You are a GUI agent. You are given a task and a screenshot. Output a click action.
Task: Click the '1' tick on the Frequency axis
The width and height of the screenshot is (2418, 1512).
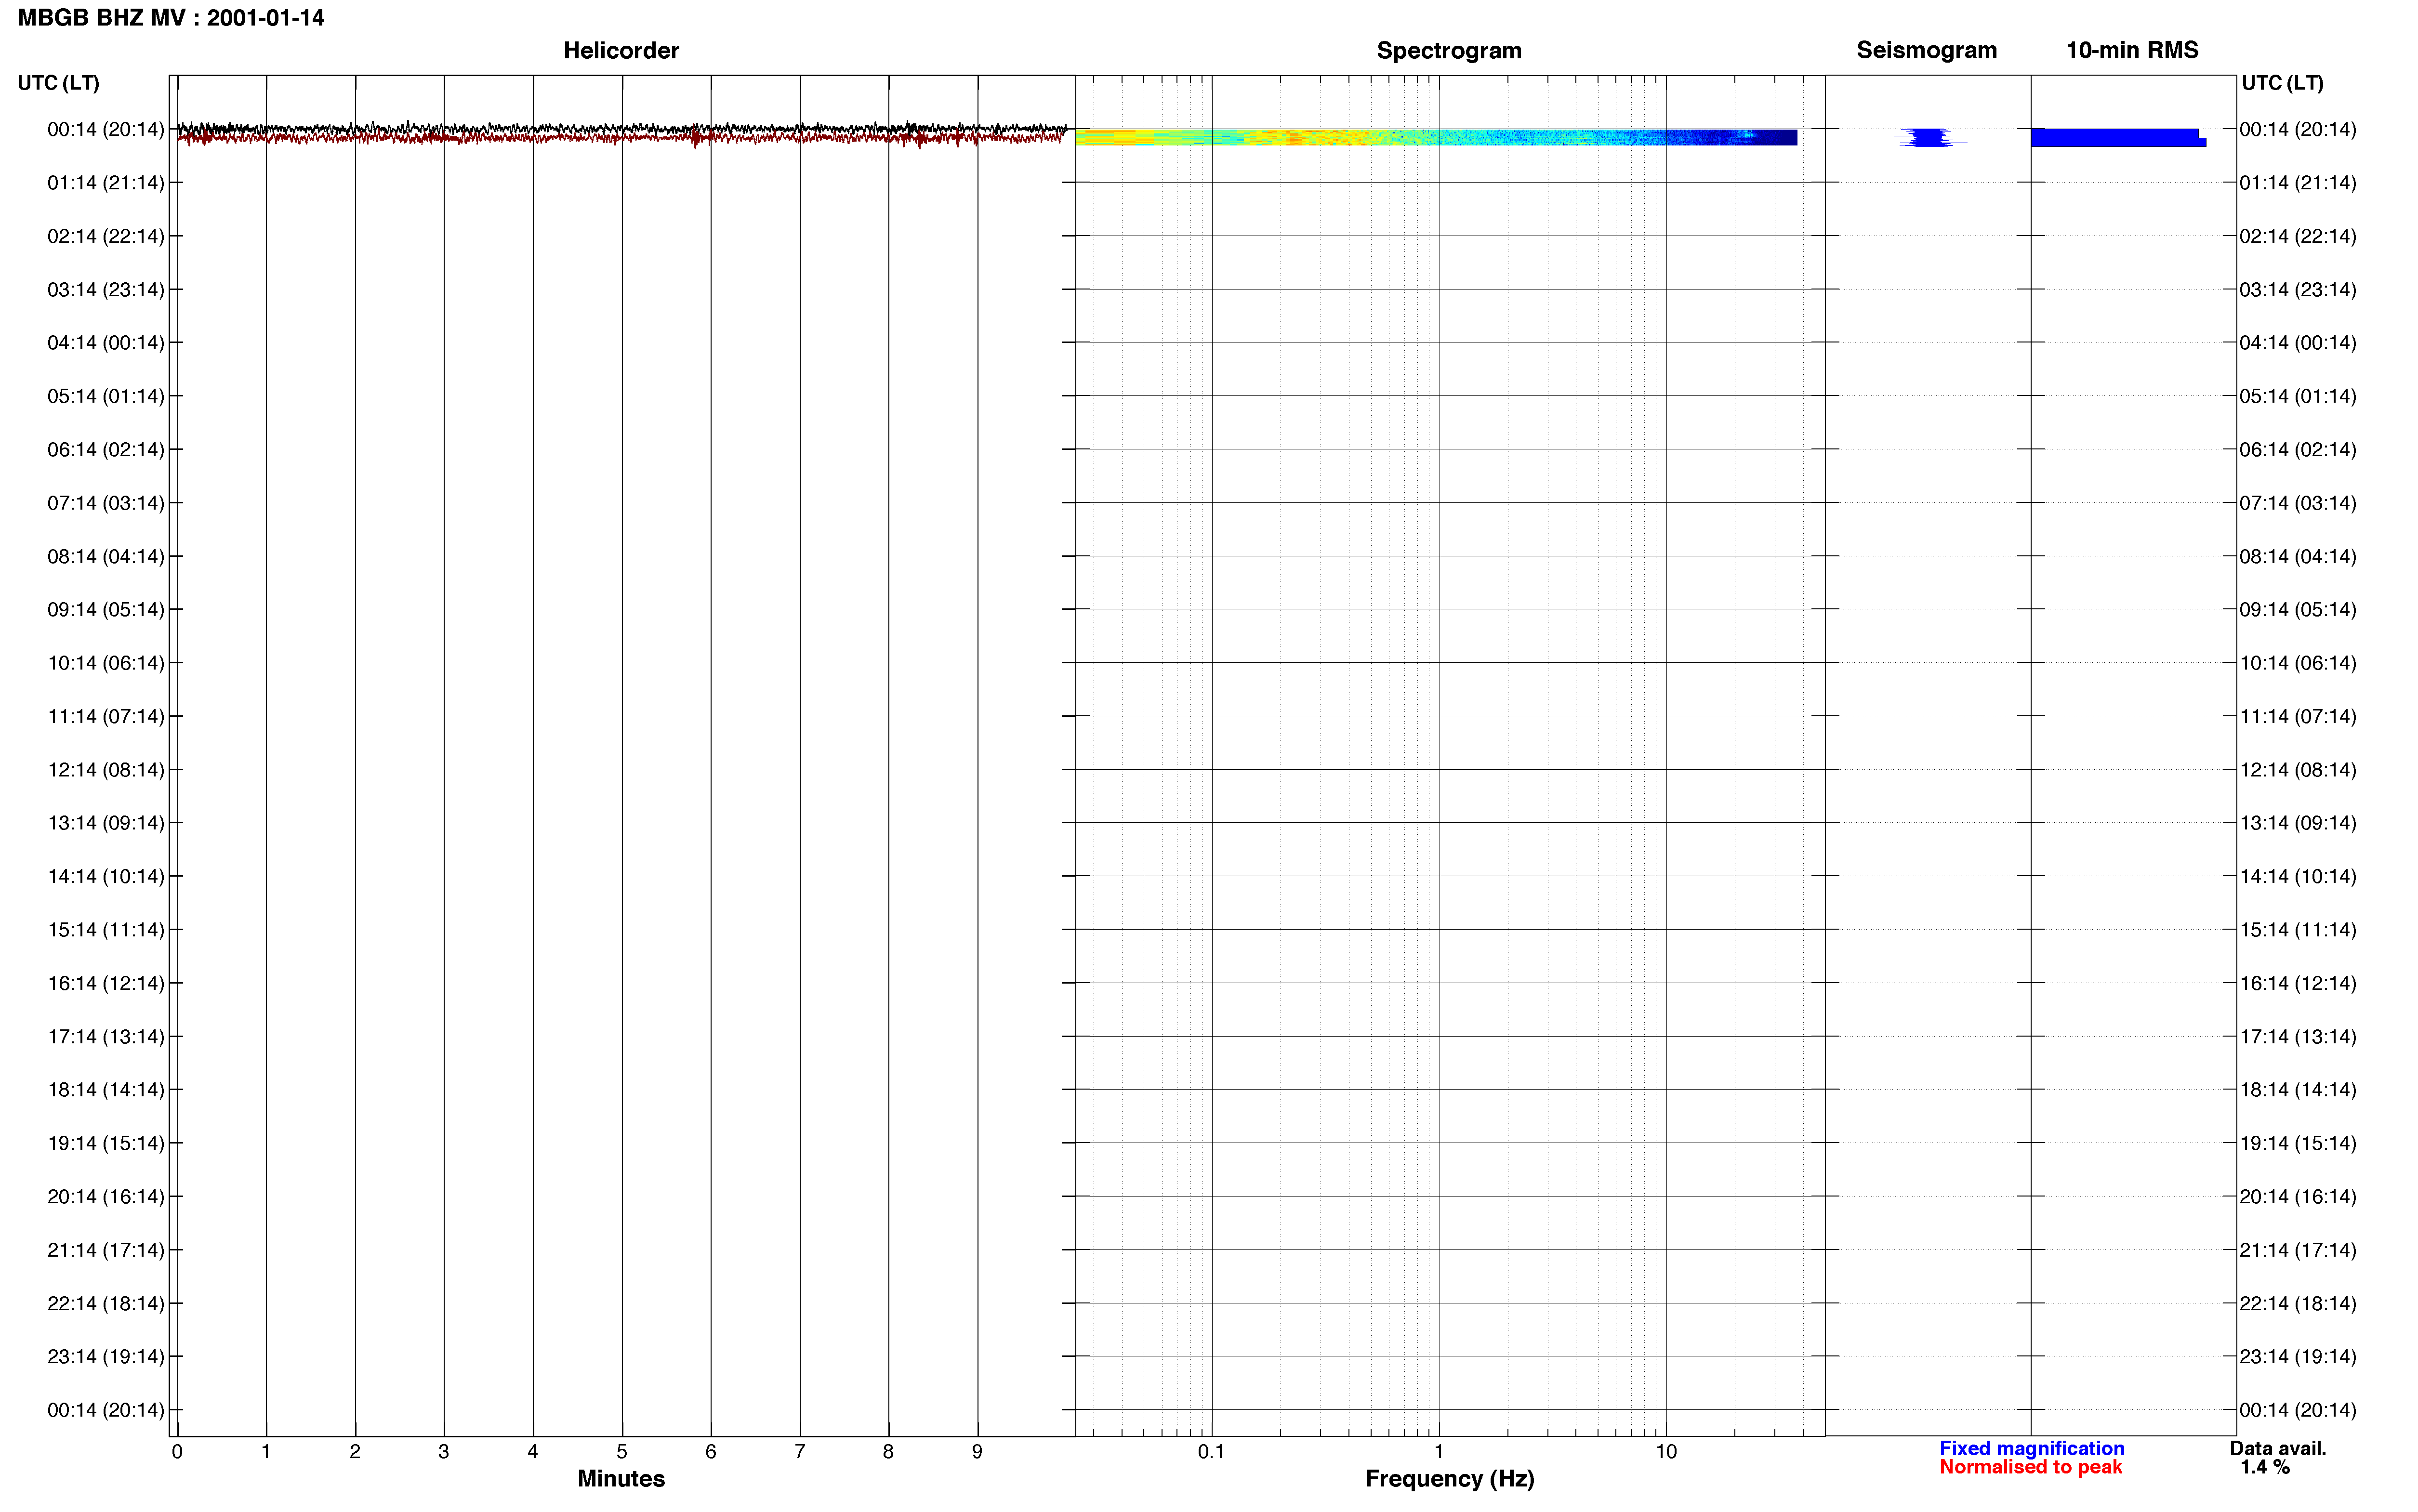(x=1438, y=1452)
